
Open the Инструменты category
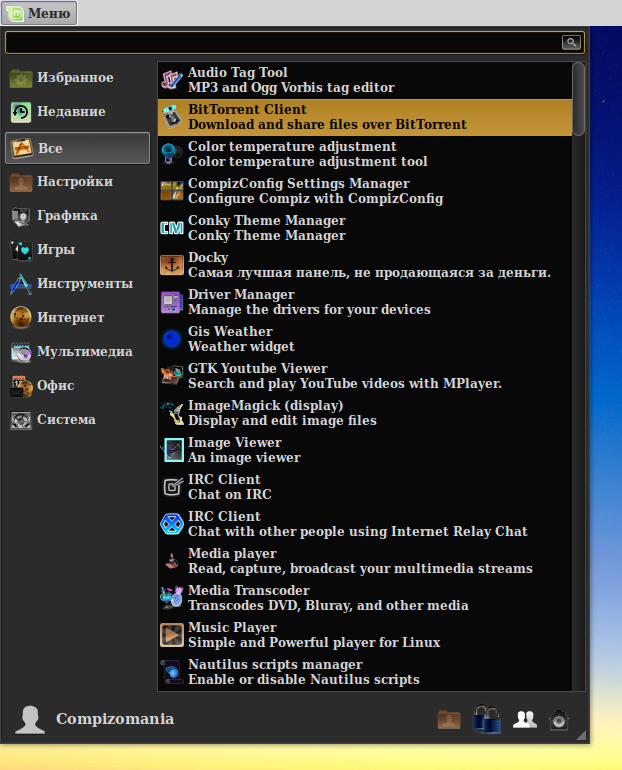(78, 284)
